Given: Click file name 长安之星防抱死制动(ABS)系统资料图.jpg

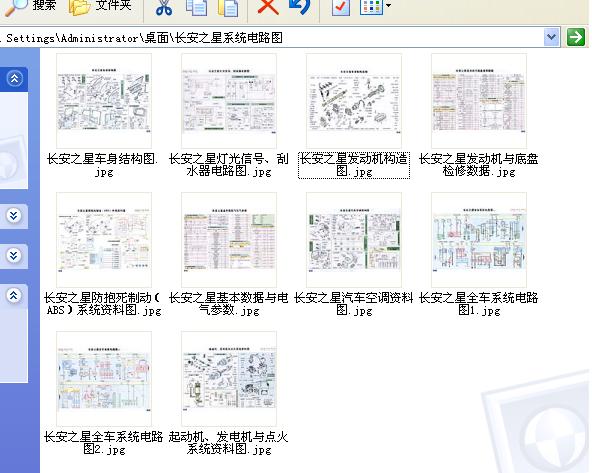Looking at the screenshot, I should [103, 304].
